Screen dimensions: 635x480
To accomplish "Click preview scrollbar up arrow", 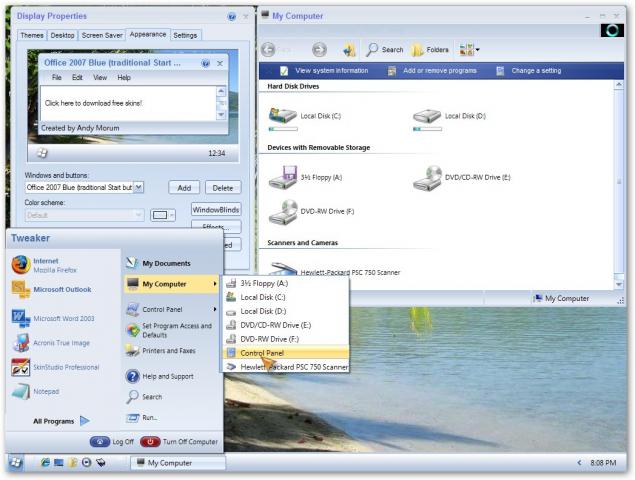I will tap(221, 91).
